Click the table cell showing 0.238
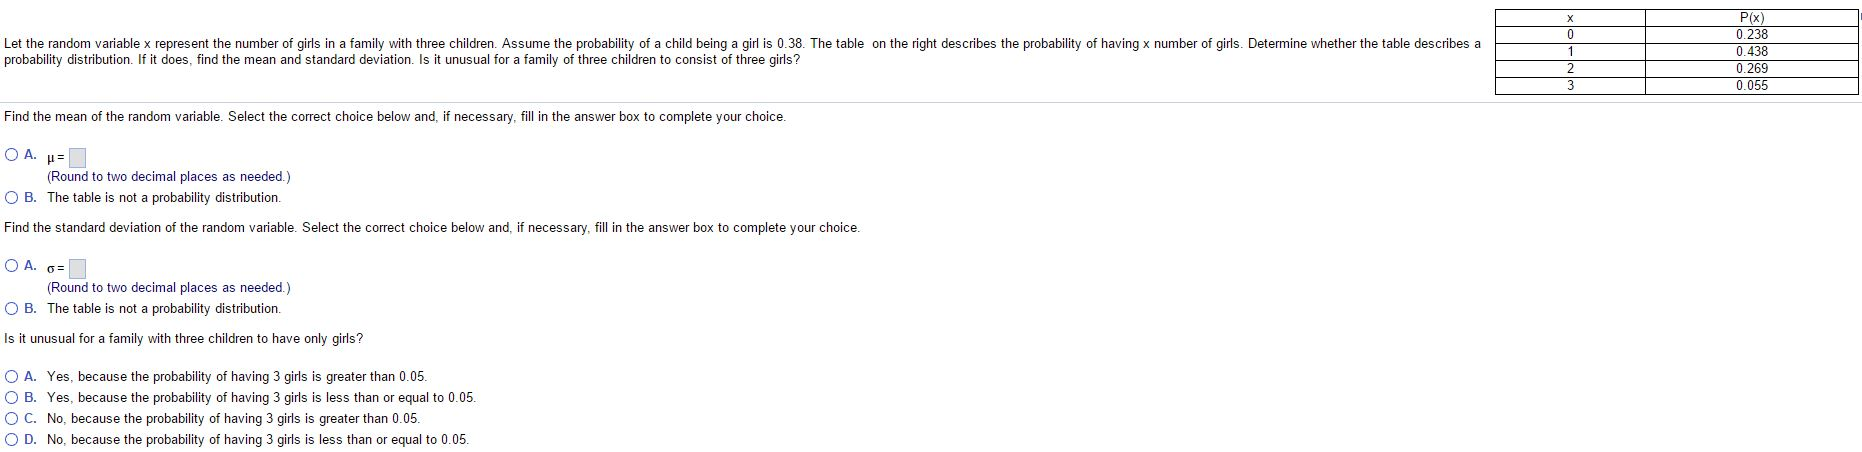The height and width of the screenshot is (452, 1862). pyautogui.click(x=1751, y=35)
